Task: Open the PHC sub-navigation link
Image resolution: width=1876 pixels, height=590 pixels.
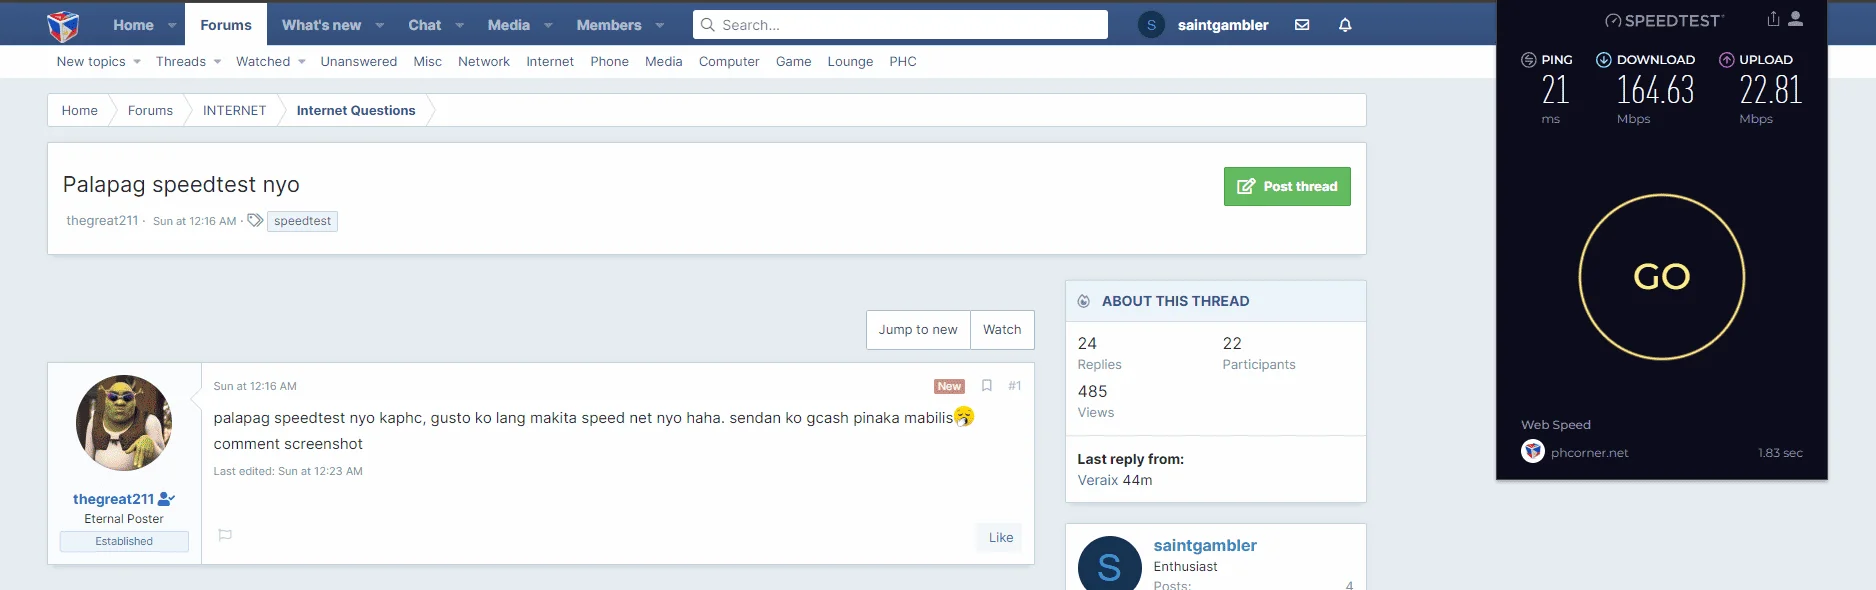Action: pos(903,62)
